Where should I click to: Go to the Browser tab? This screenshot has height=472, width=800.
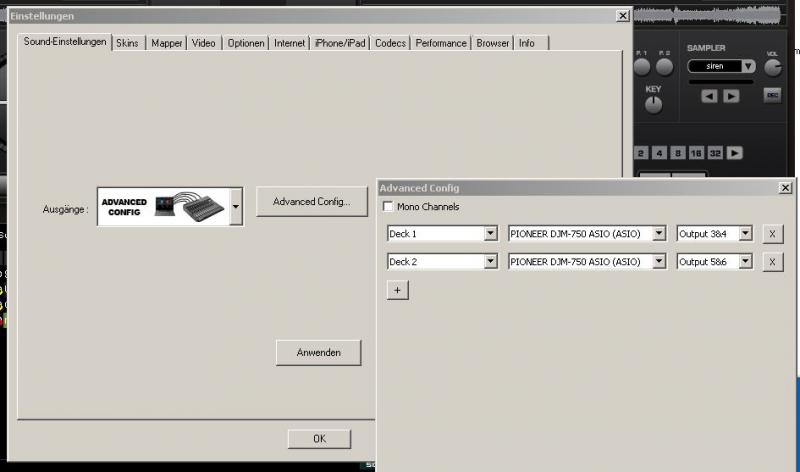point(493,43)
